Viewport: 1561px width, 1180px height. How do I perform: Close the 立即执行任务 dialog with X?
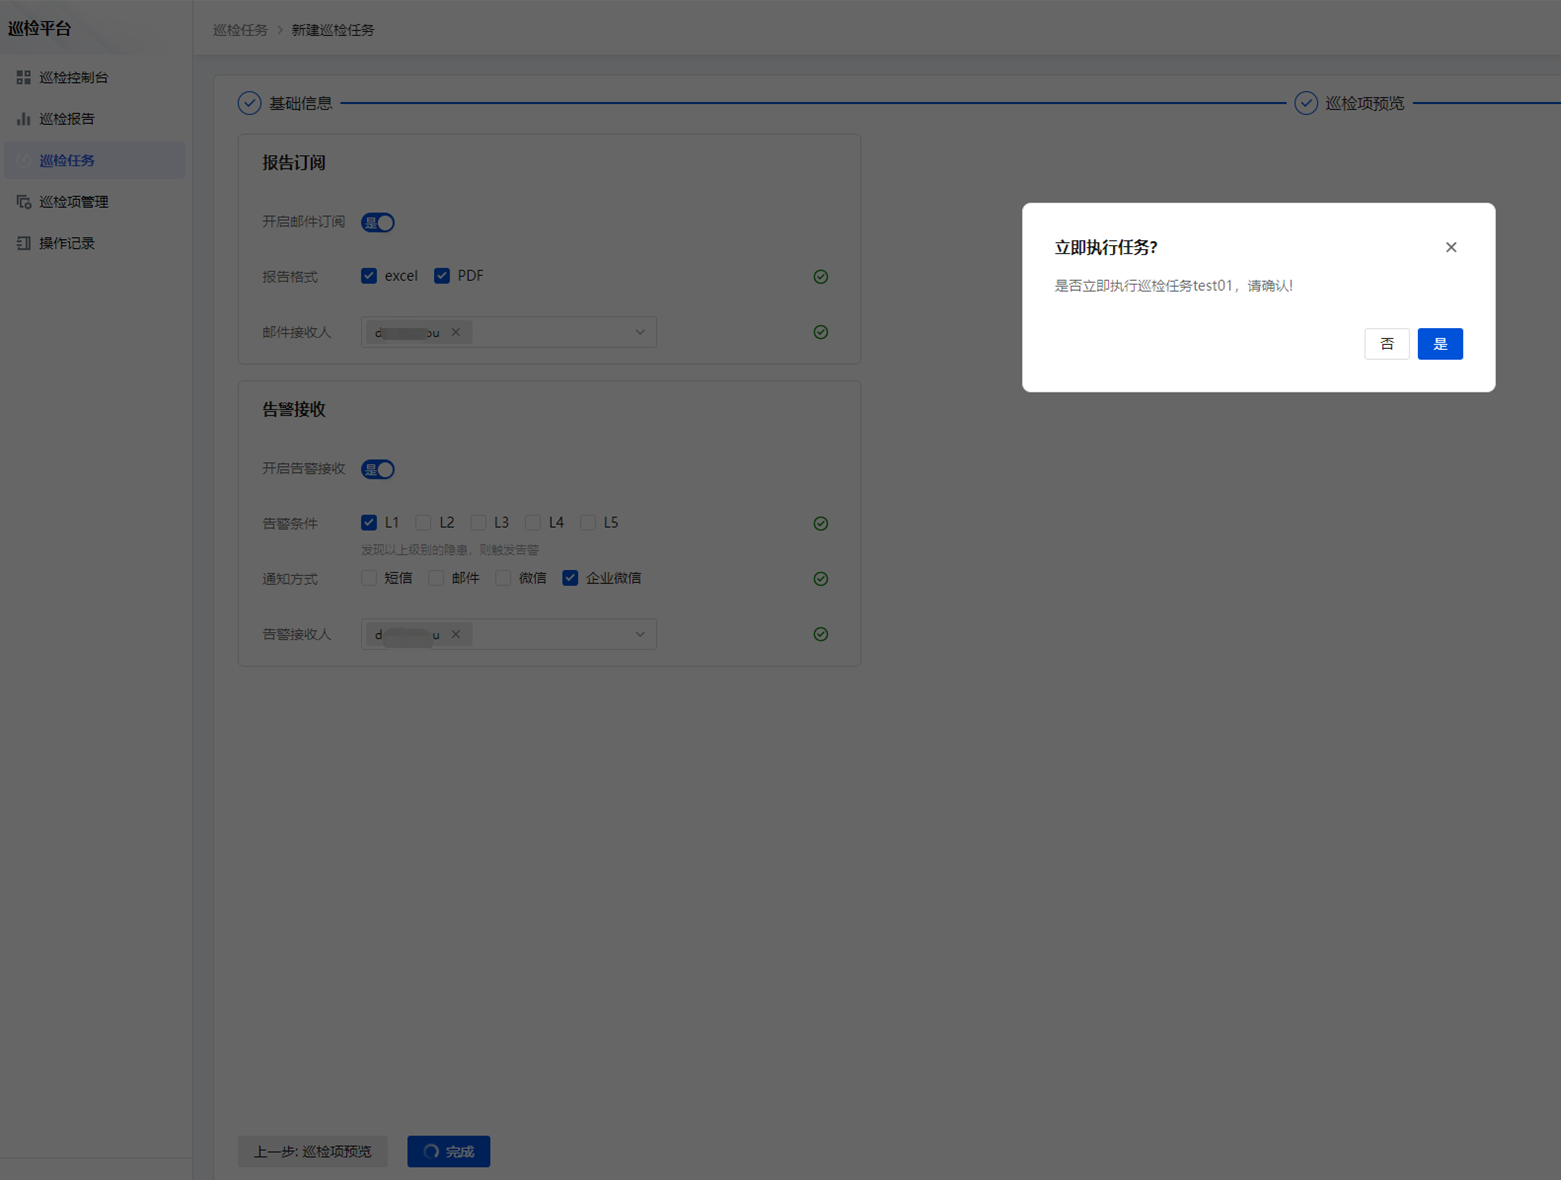tap(1450, 247)
